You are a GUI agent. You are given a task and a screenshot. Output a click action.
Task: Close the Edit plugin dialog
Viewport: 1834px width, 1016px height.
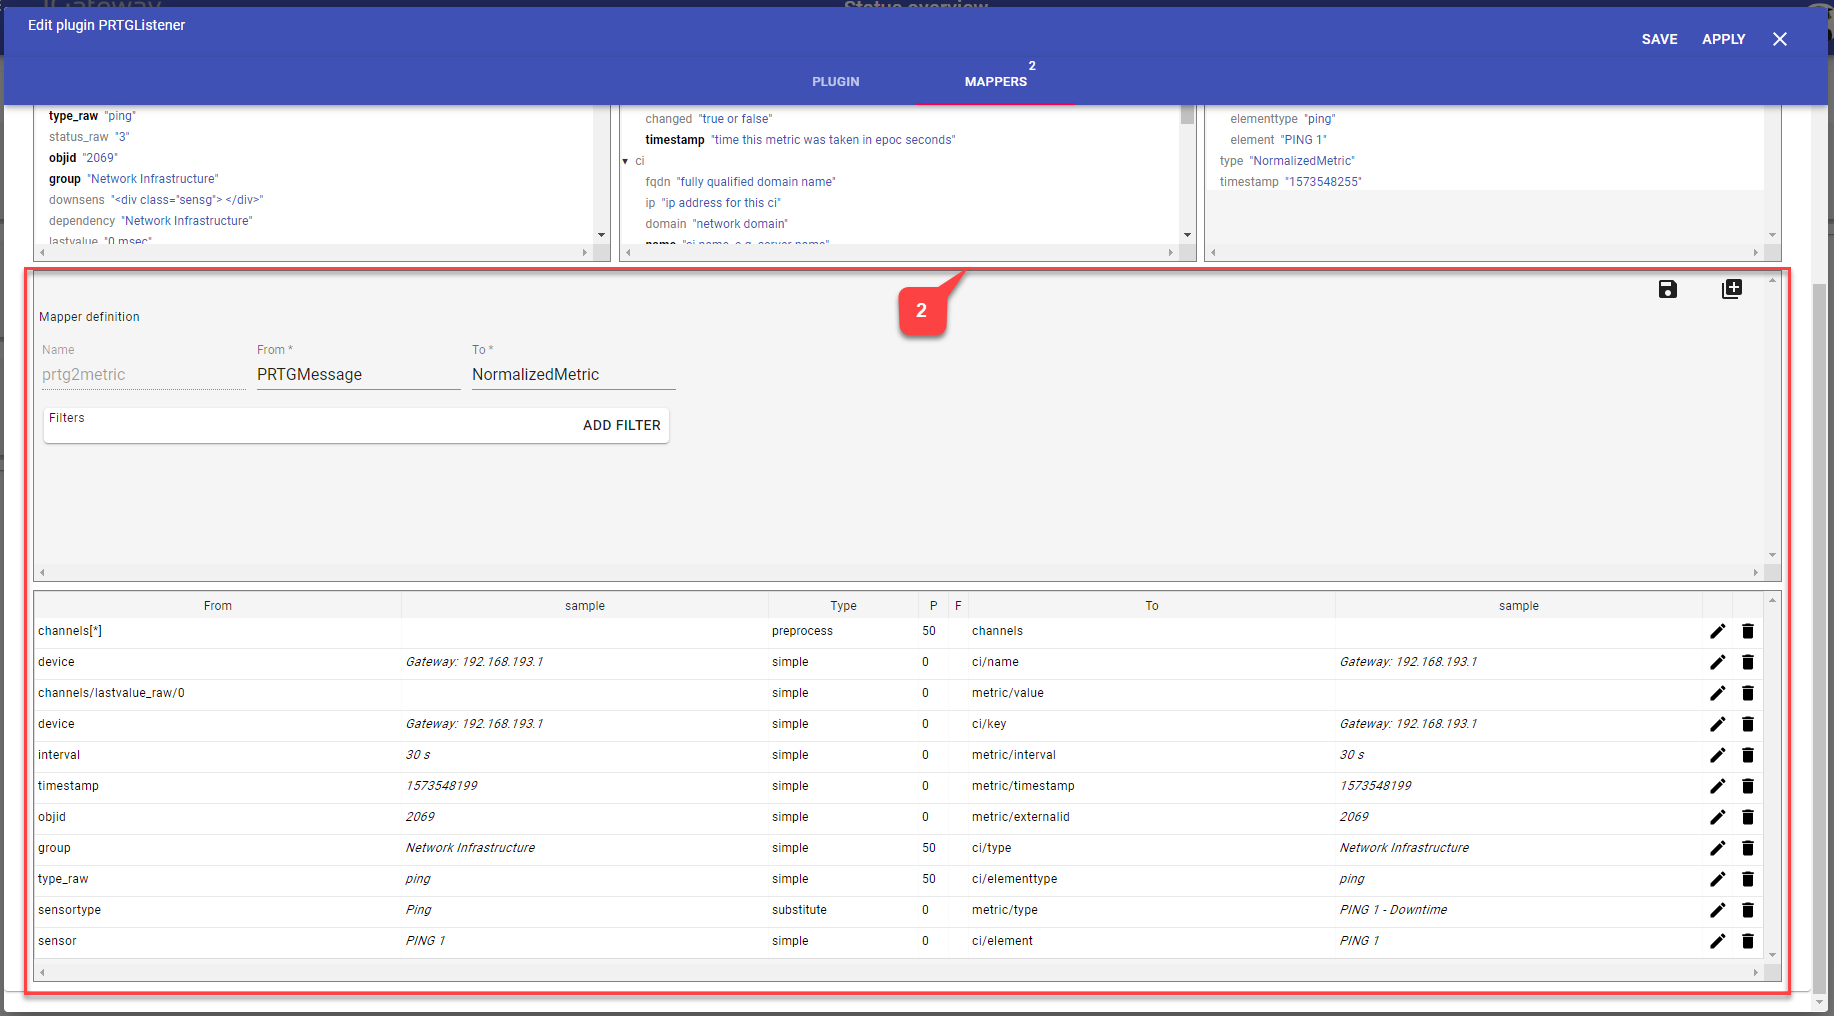pos(1779,39)
